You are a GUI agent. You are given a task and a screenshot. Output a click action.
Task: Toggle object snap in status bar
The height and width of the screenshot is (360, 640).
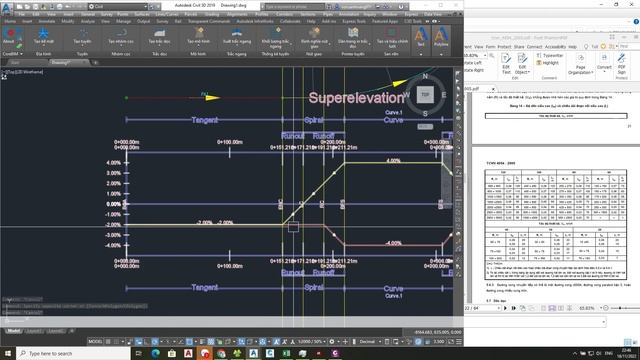pyautogui.click(x=190, y=342)
